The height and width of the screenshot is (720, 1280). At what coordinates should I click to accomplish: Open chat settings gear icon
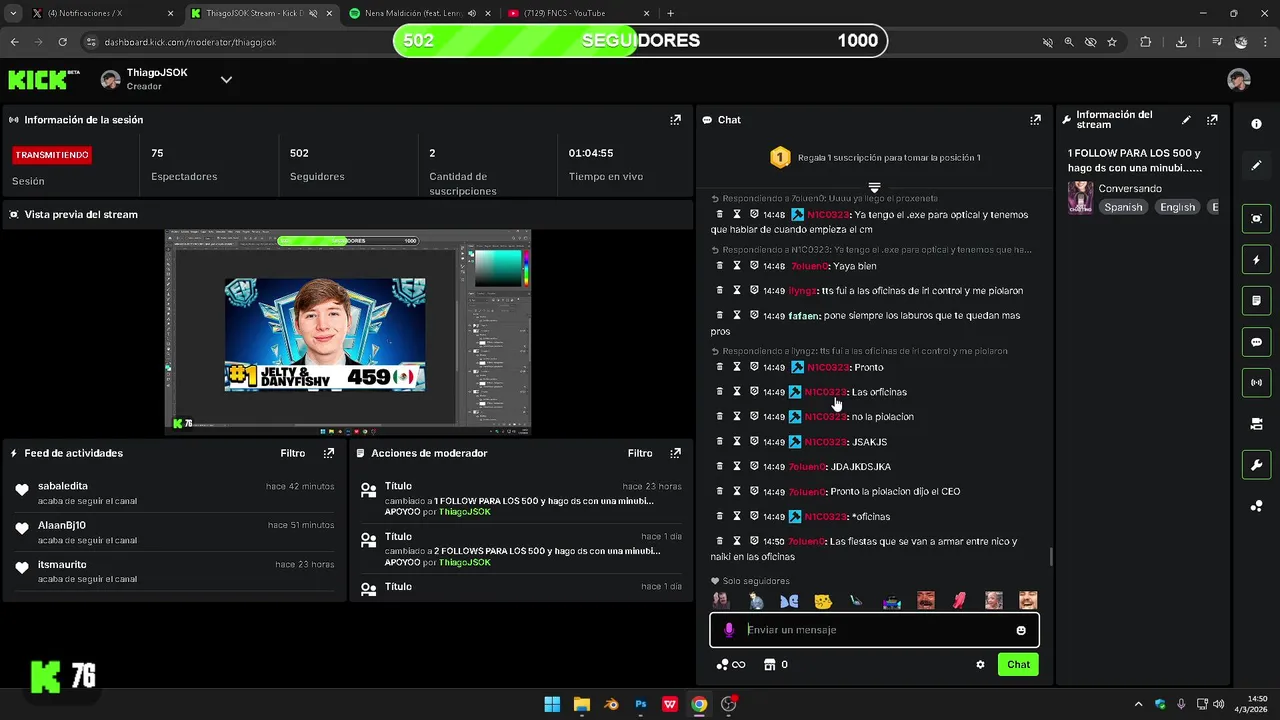980,664
